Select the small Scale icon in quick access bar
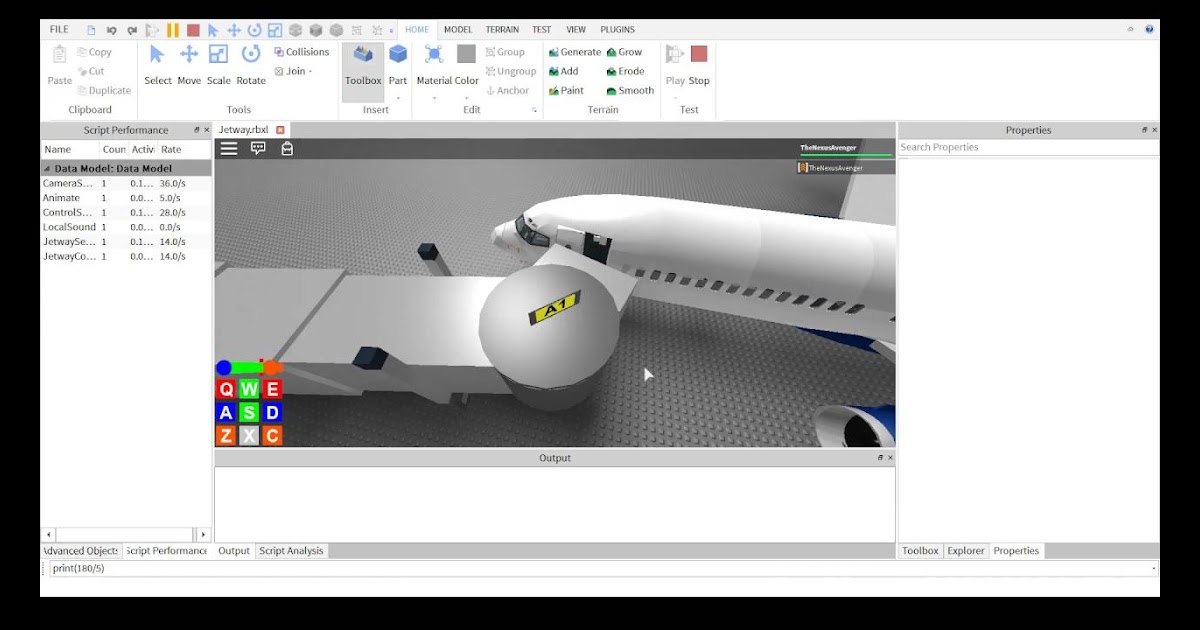 275,30
